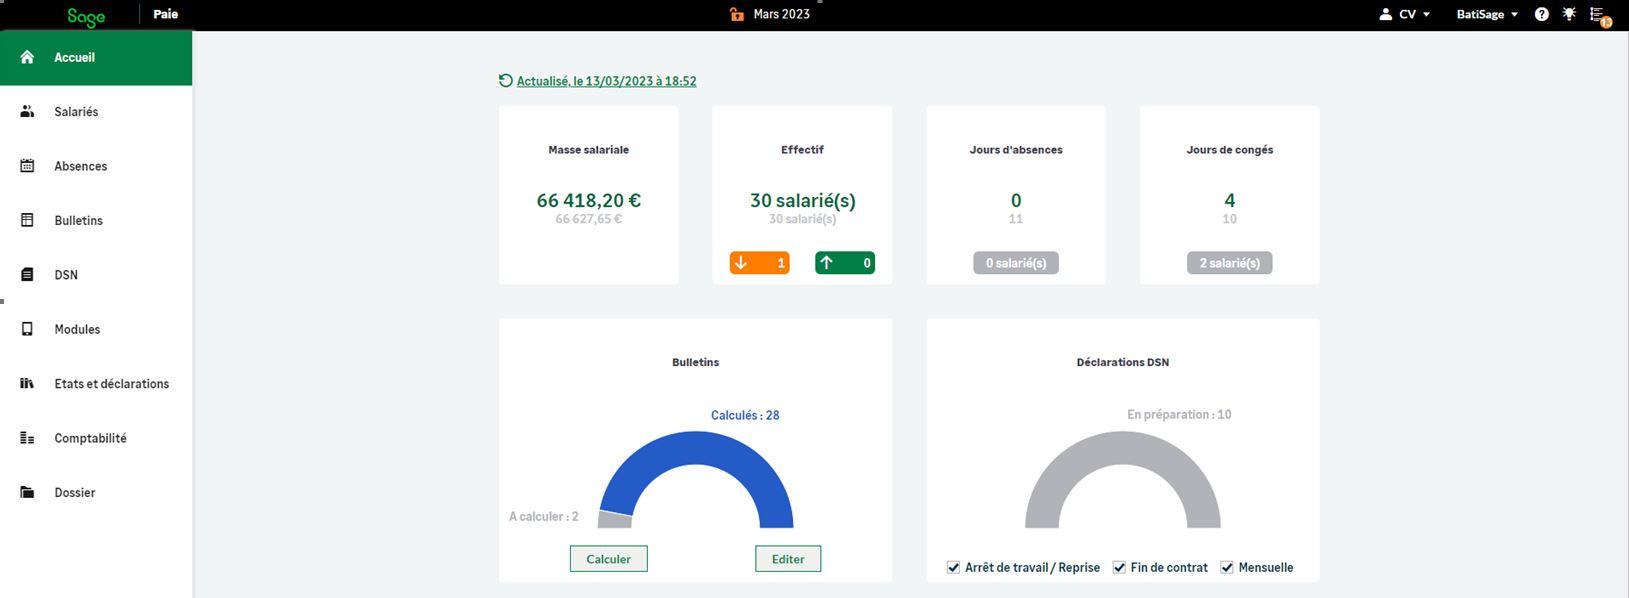Screen dimensions: 1629x598
Task: Open the Salariés section
Action: click(96, 112)
